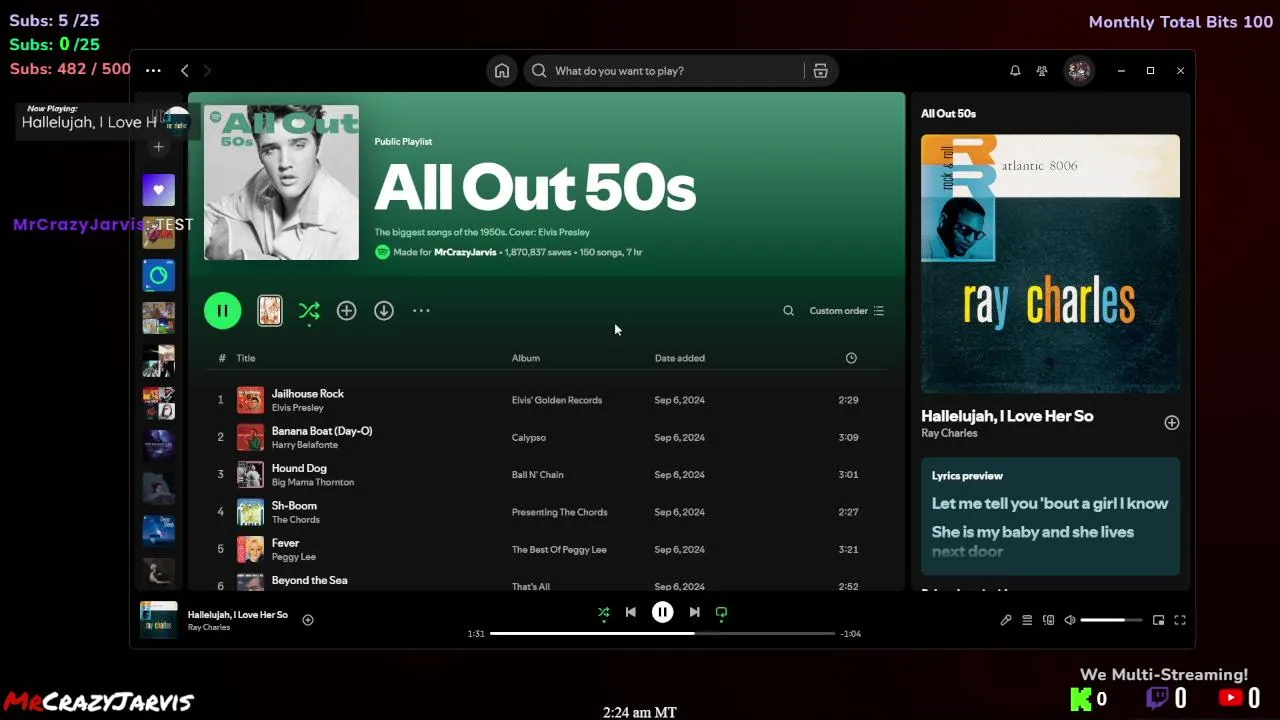Open Friend Activity icon
Screen dimensions: 1280x720
[x=1042, y=71]
